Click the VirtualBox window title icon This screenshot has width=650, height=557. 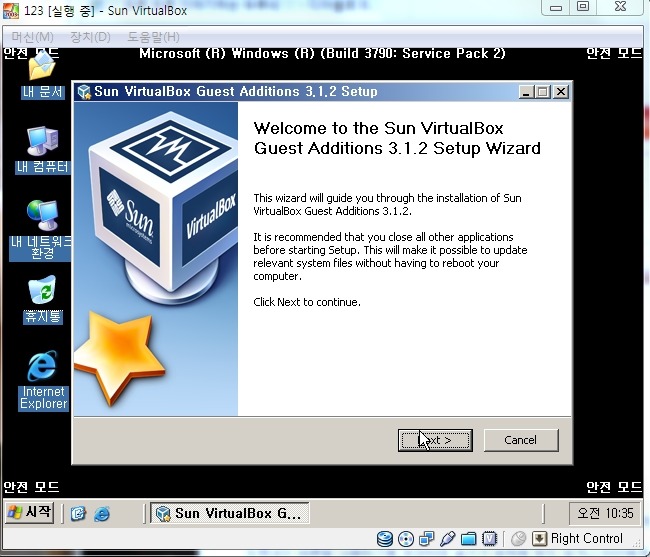pos(11,11)
